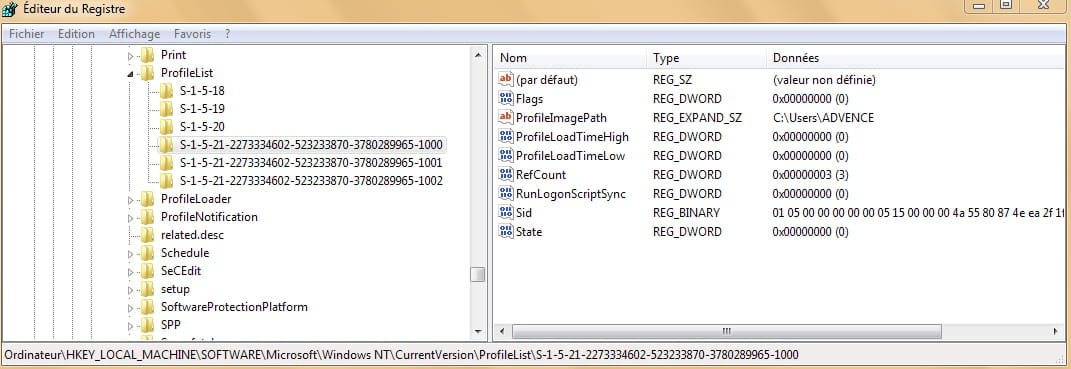This screenshot has width=1071, height=369.
Task: Select key S-1-5-21-...-1002
Action: pyautogui.click(x=311, y=180)
